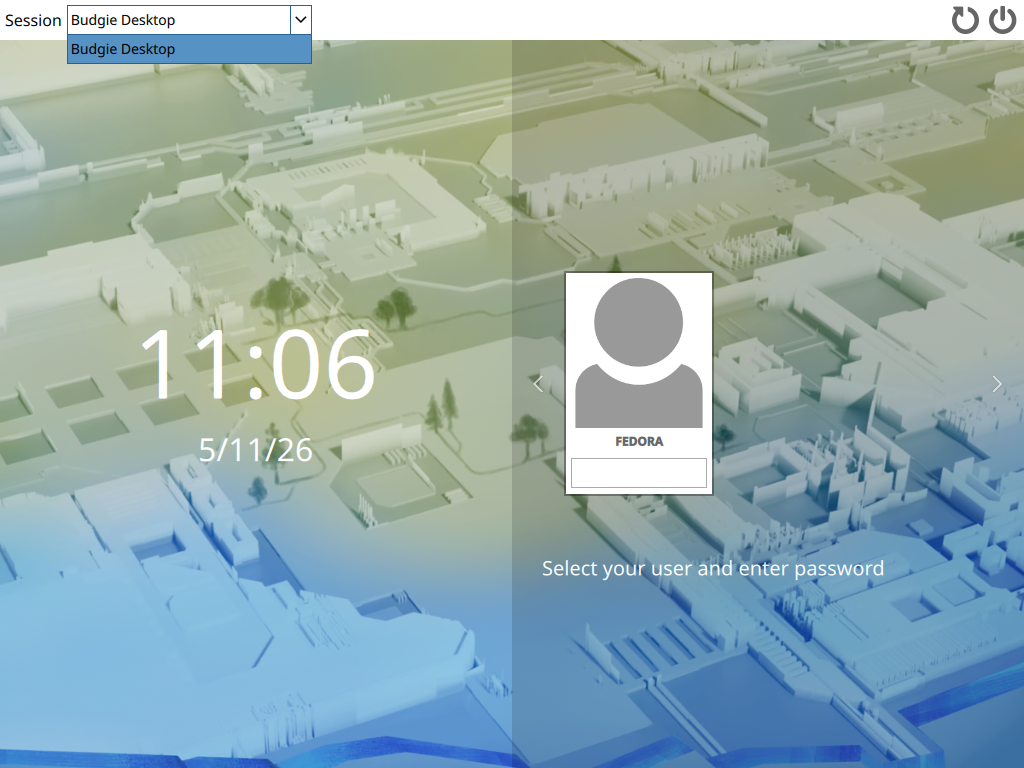This screenshot has height=768, width=1024.
Task: Click the power off icon
Action: point(1002,20)
